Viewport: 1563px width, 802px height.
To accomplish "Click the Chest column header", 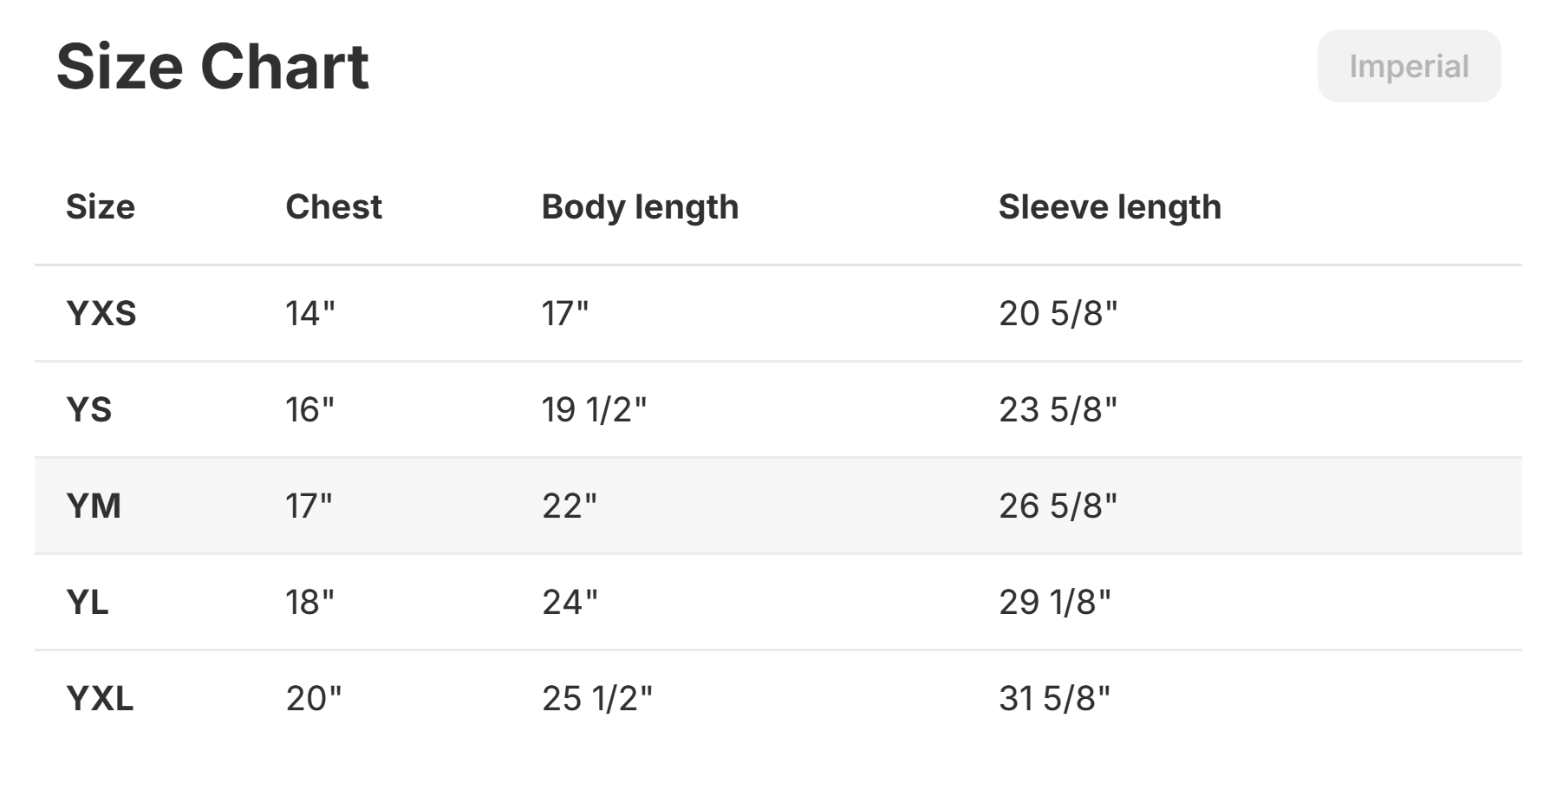I will [333, 207].
